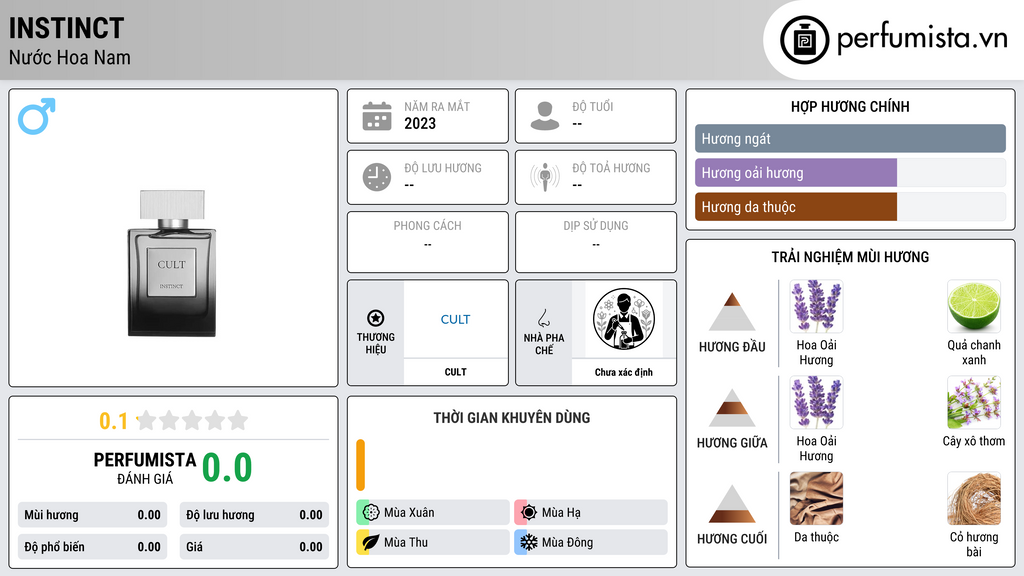Open the Da thuộc leather image
Image resolution: width=1024 pixels, height=576 pixels.
pyautogui.click(x=816, y=498)
